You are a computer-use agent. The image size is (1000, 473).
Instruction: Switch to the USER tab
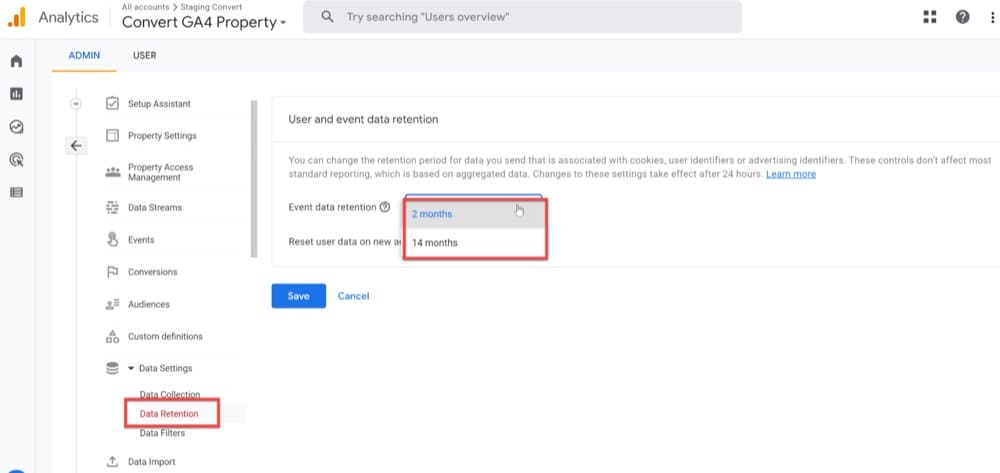click(x=145, y=55)
